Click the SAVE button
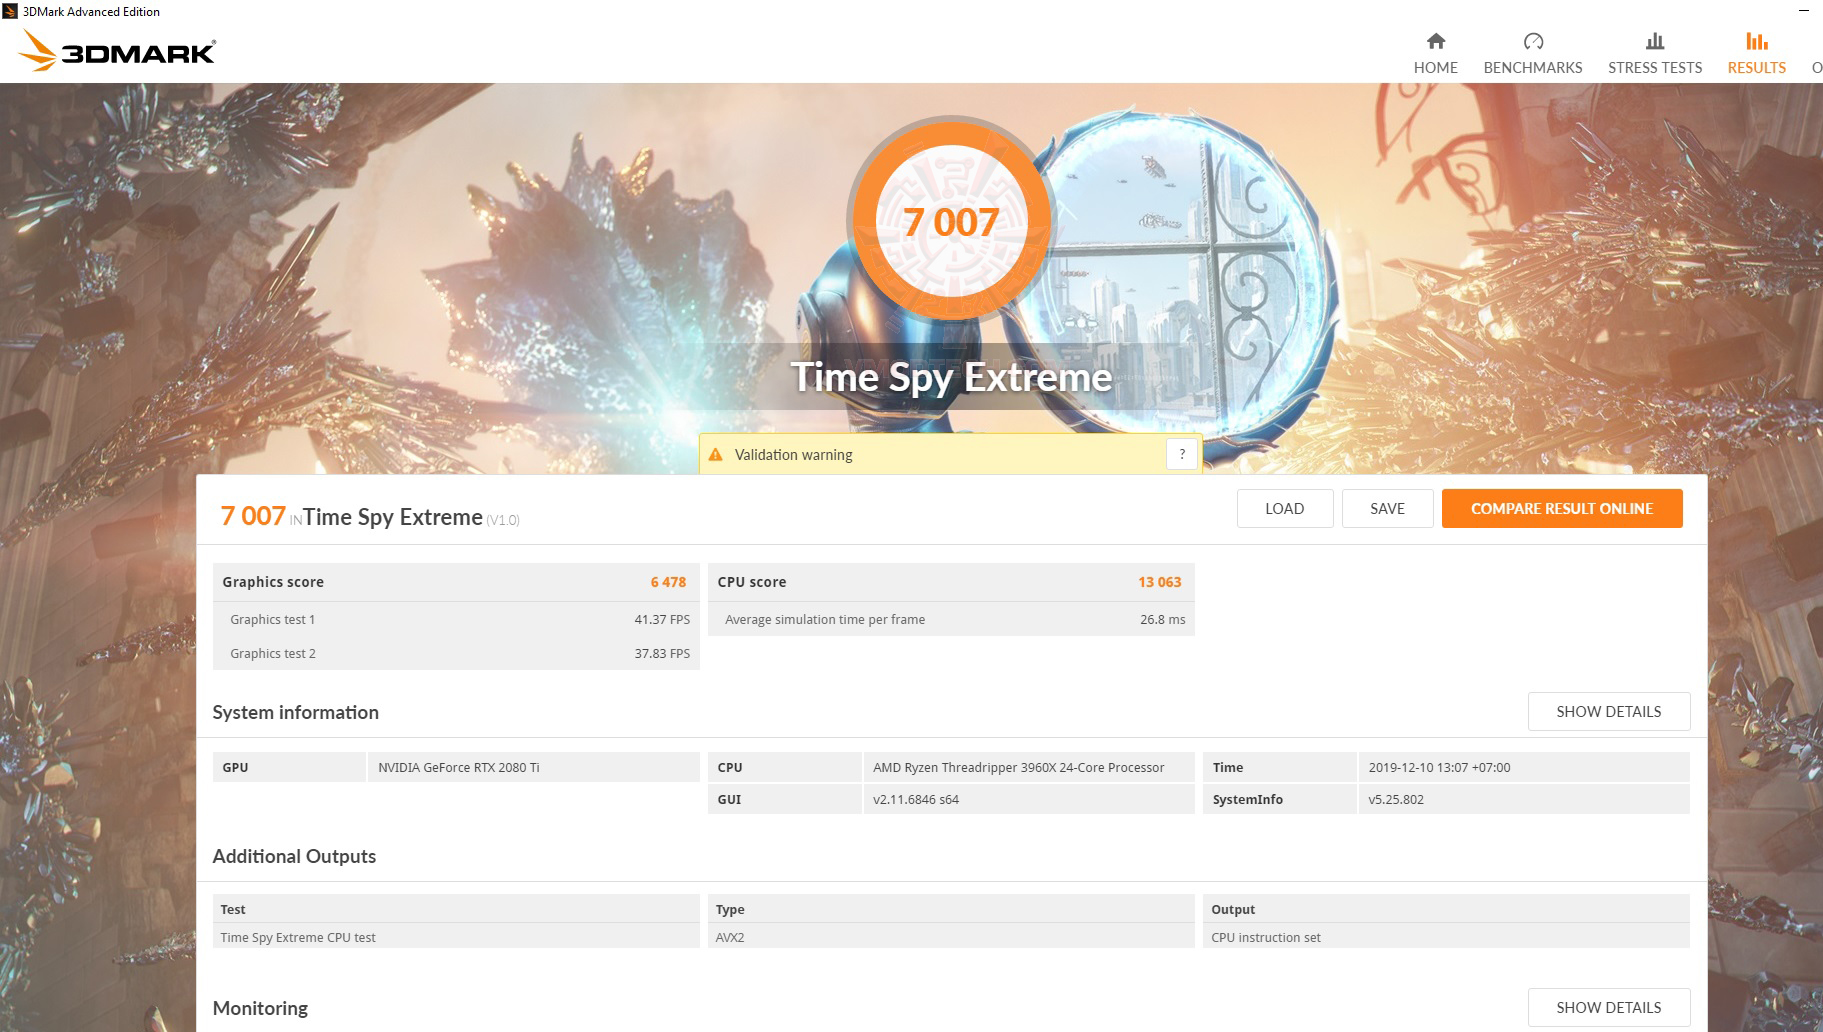Image resolution: width=1823 pixels, height=1032 pixels. tap(1387, 508)
